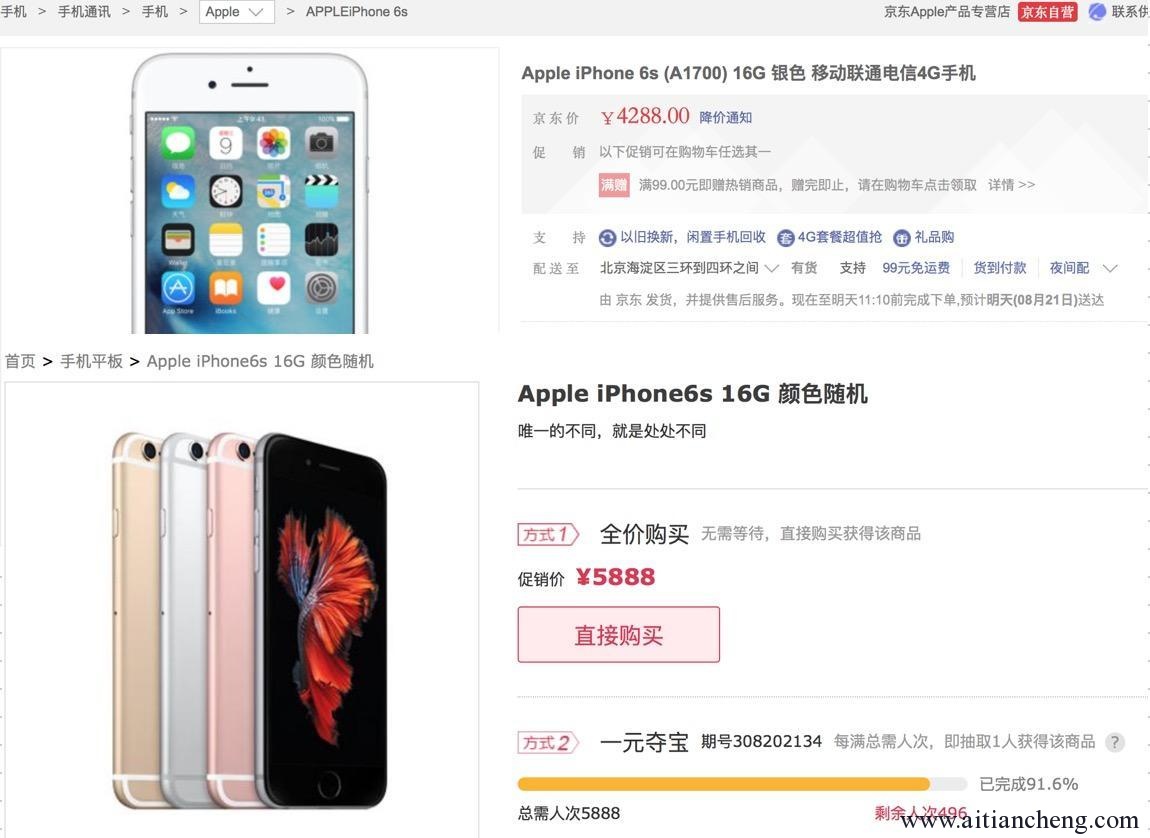Go to 手机通讯 breadcrumb category

click(x=84, y=12)
